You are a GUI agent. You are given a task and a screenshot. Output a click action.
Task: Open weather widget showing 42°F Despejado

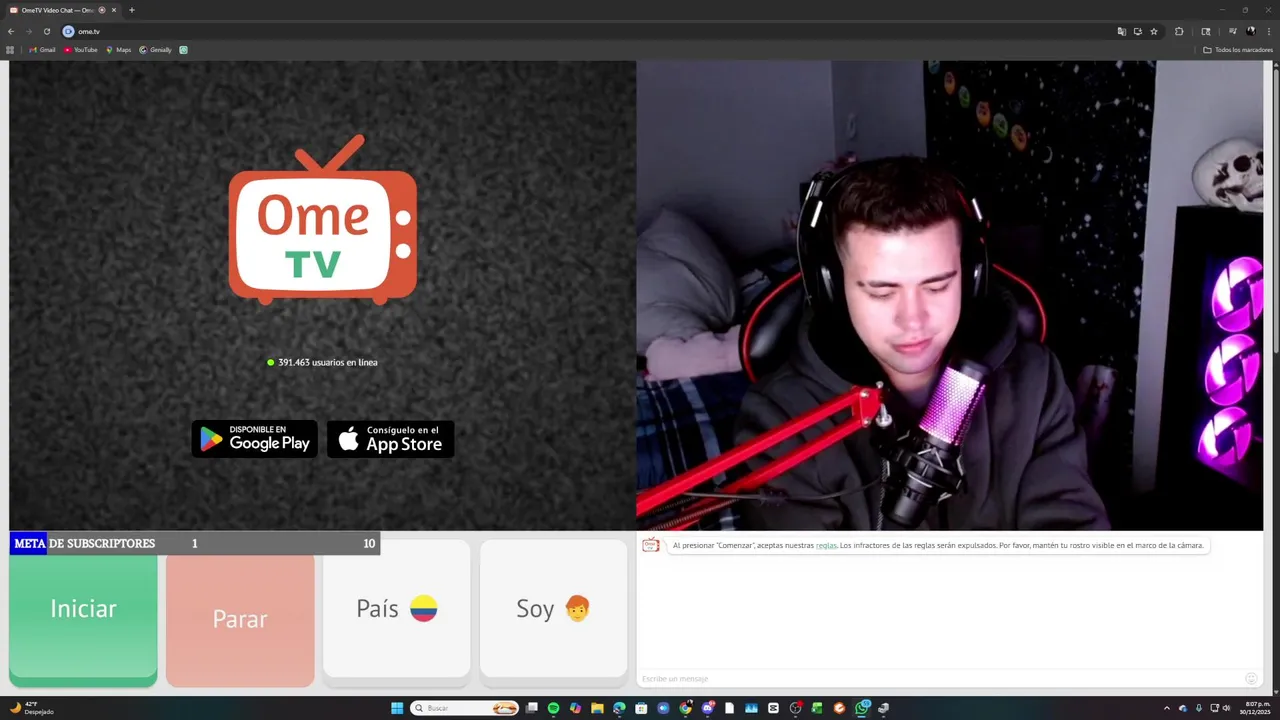pyautogui.click(x=32, y=708)
